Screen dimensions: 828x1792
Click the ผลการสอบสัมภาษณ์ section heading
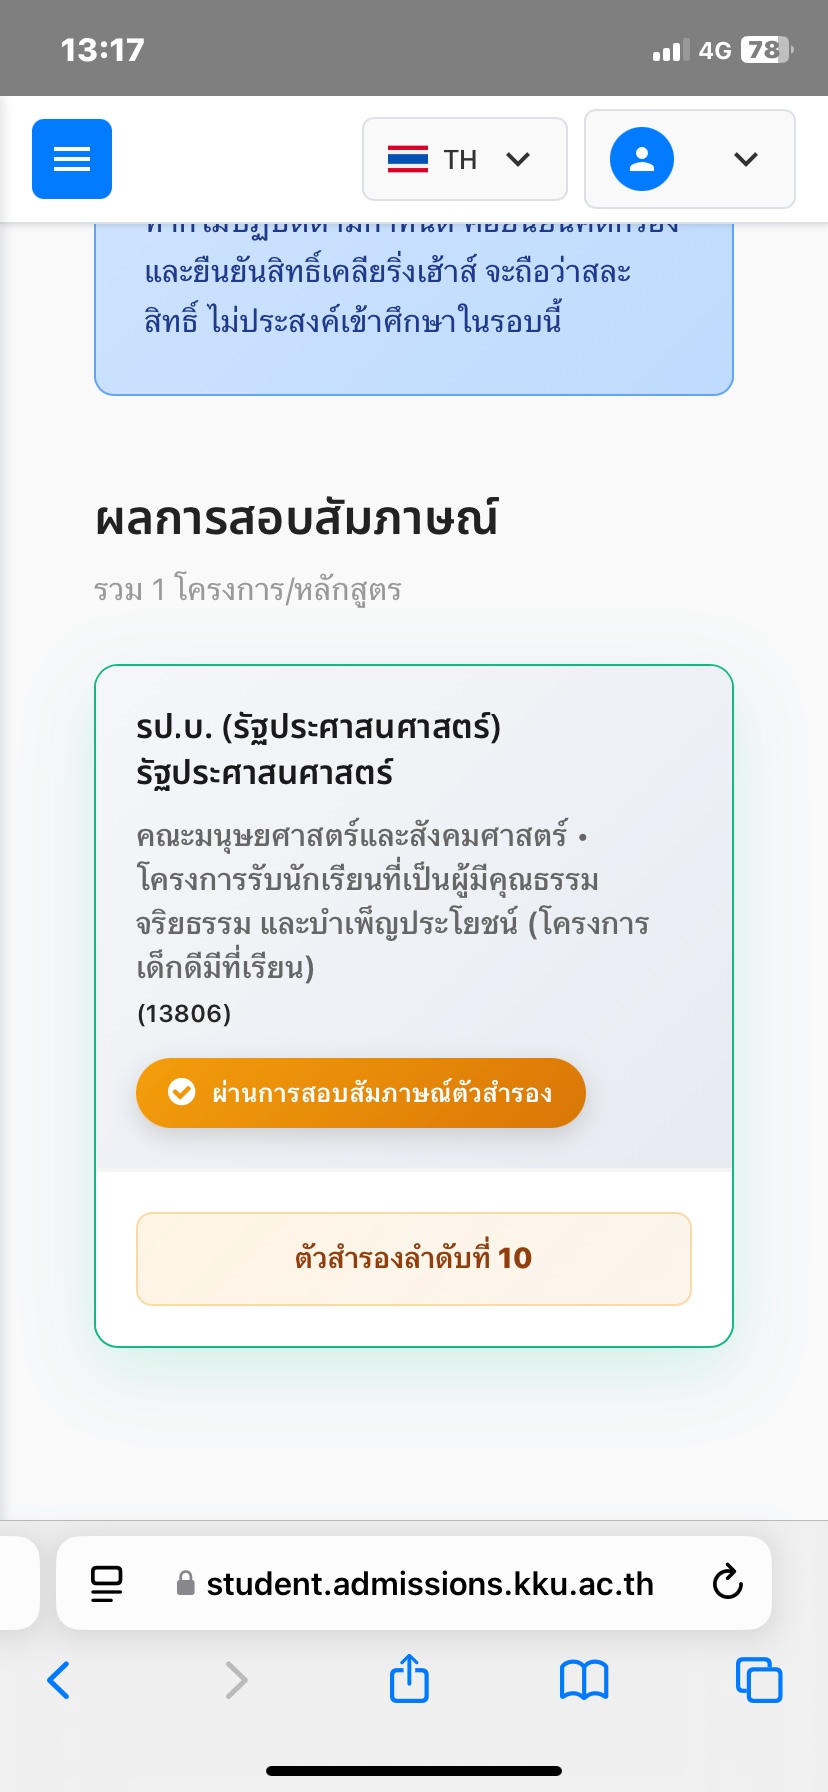[x=297, y=518]
